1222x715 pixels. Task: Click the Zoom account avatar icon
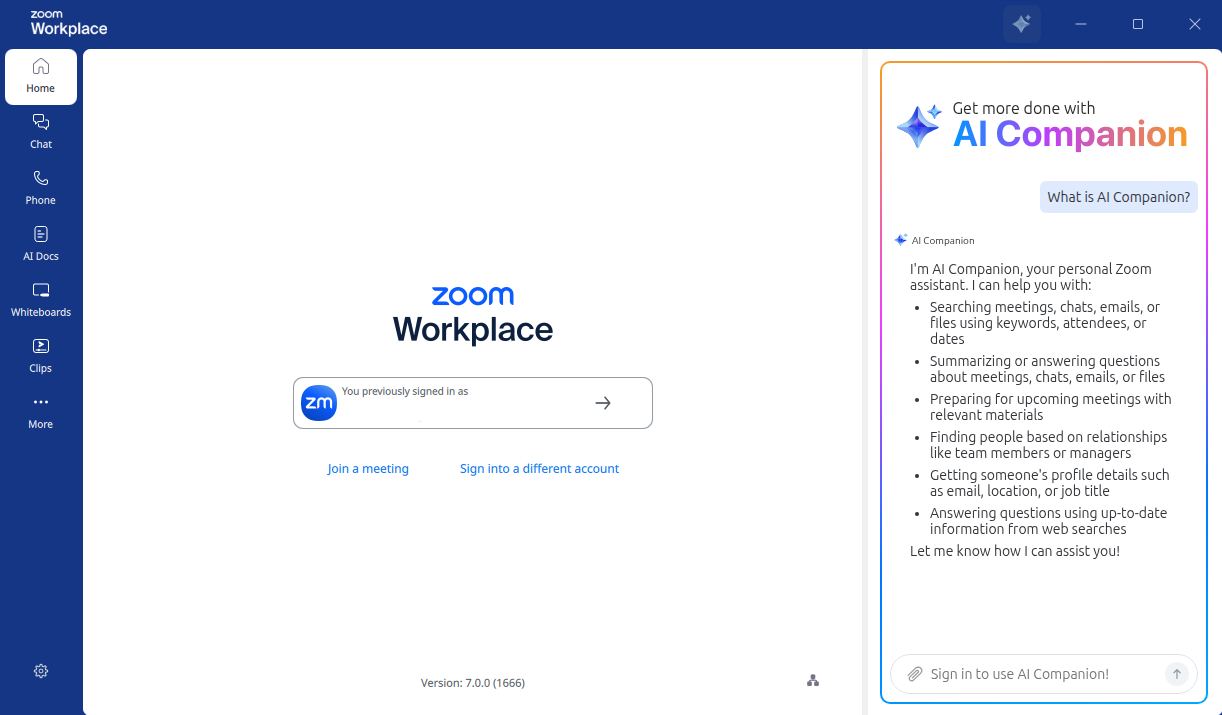pos(319,403)
